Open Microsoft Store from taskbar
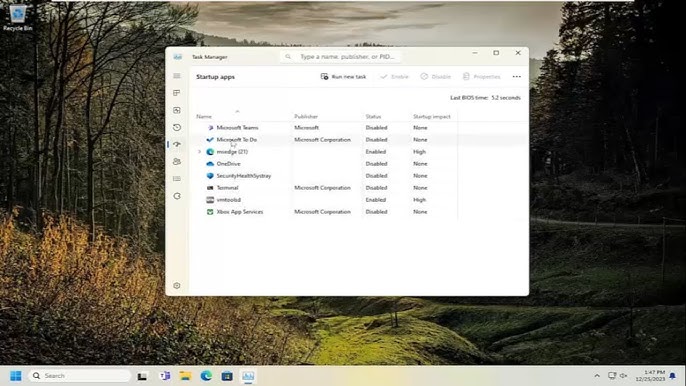The width and height of the screenshot is (686, 386). 227,376
